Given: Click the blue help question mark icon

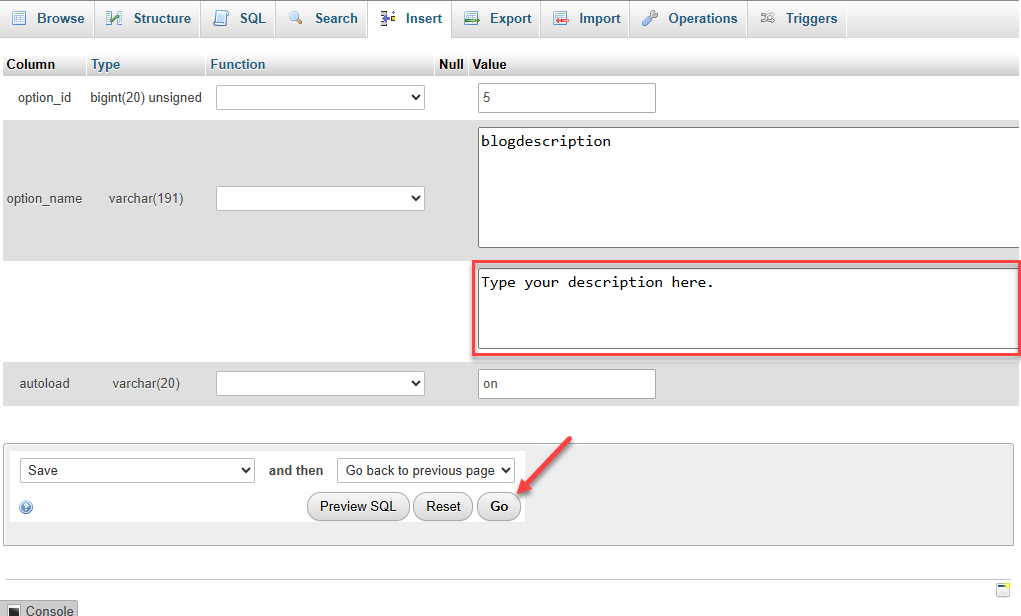Looking at the screenshot, I should [26, 507].
